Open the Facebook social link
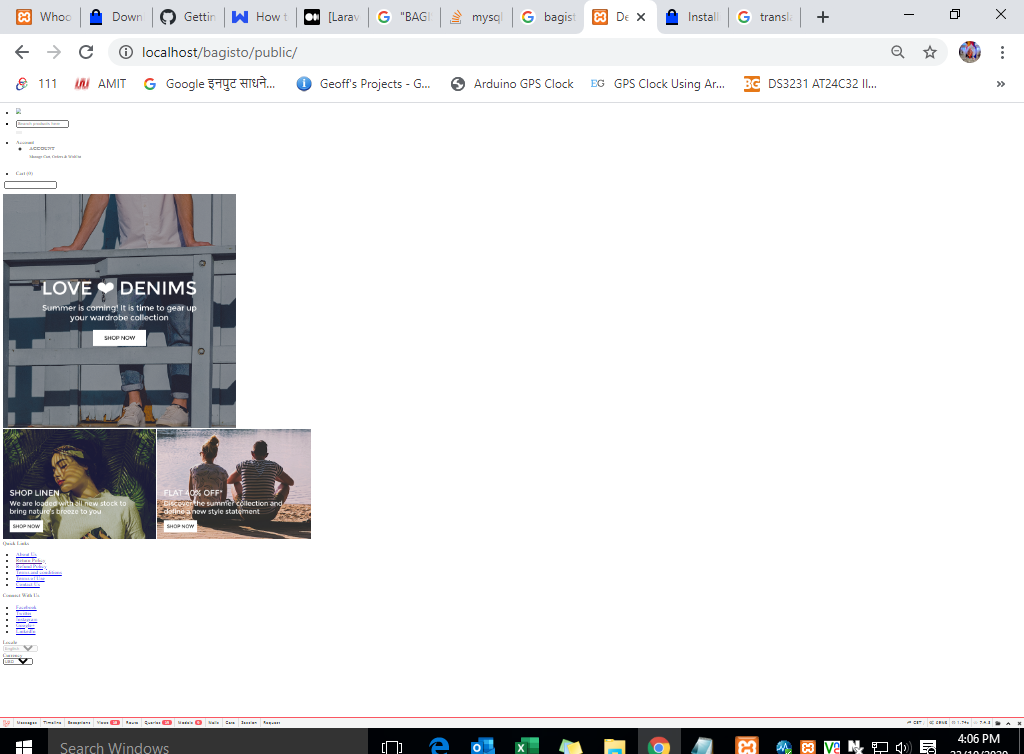 click(x=26, y=608)
